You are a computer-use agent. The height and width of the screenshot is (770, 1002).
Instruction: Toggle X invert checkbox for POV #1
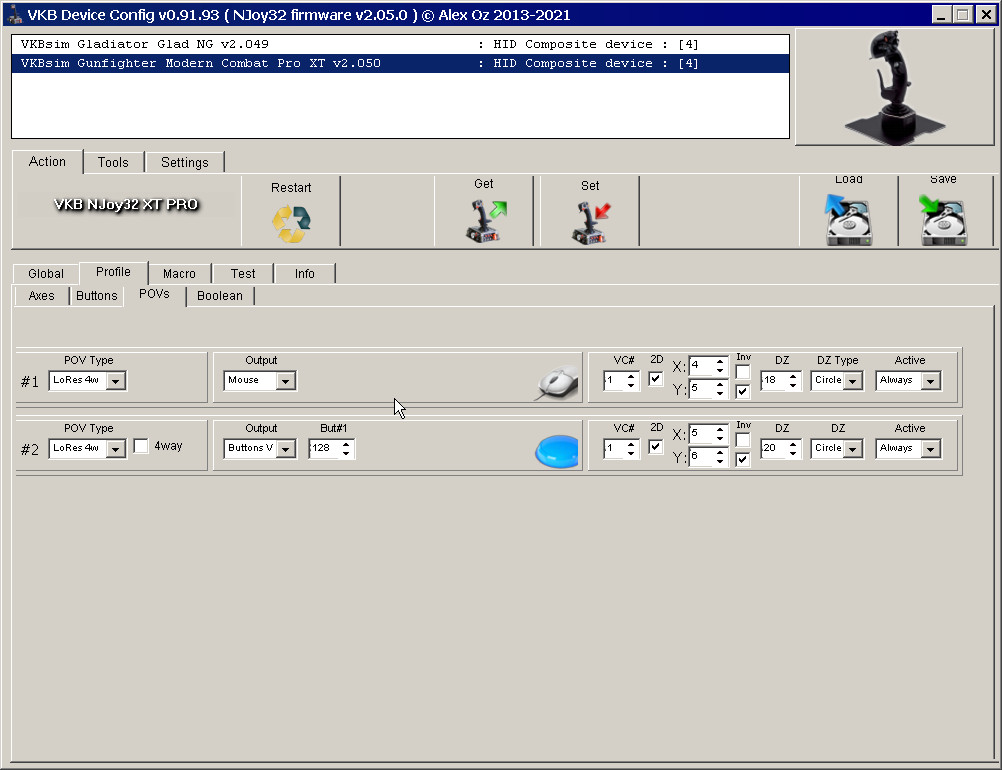coord(743,371)
